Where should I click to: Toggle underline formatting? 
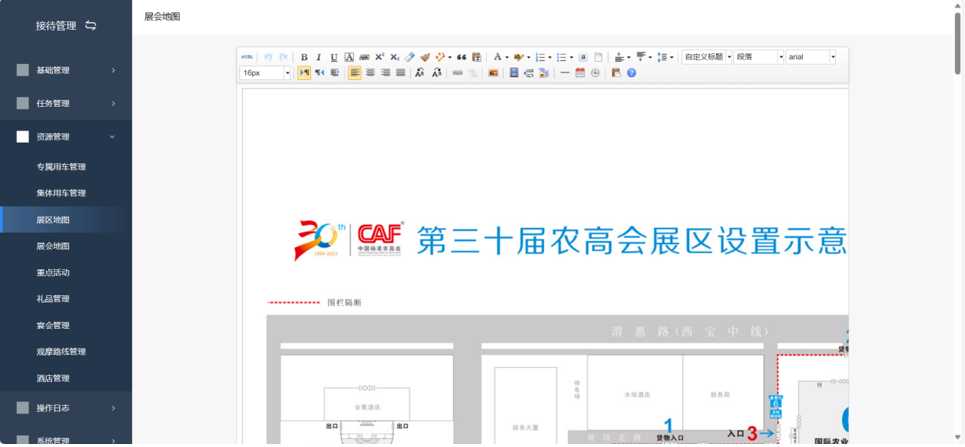(x=334, y=57)
